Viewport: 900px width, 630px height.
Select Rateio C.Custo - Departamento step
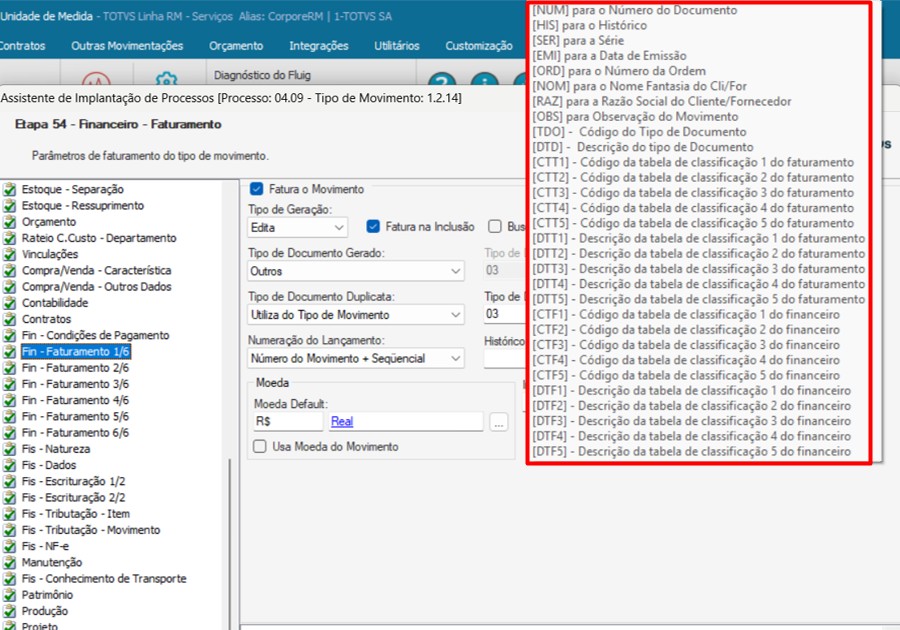[99, 238]
